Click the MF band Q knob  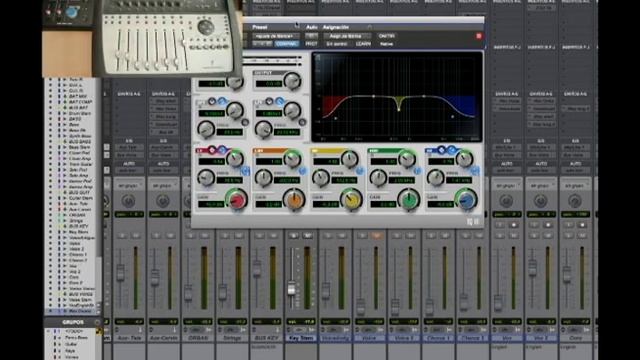349,160
